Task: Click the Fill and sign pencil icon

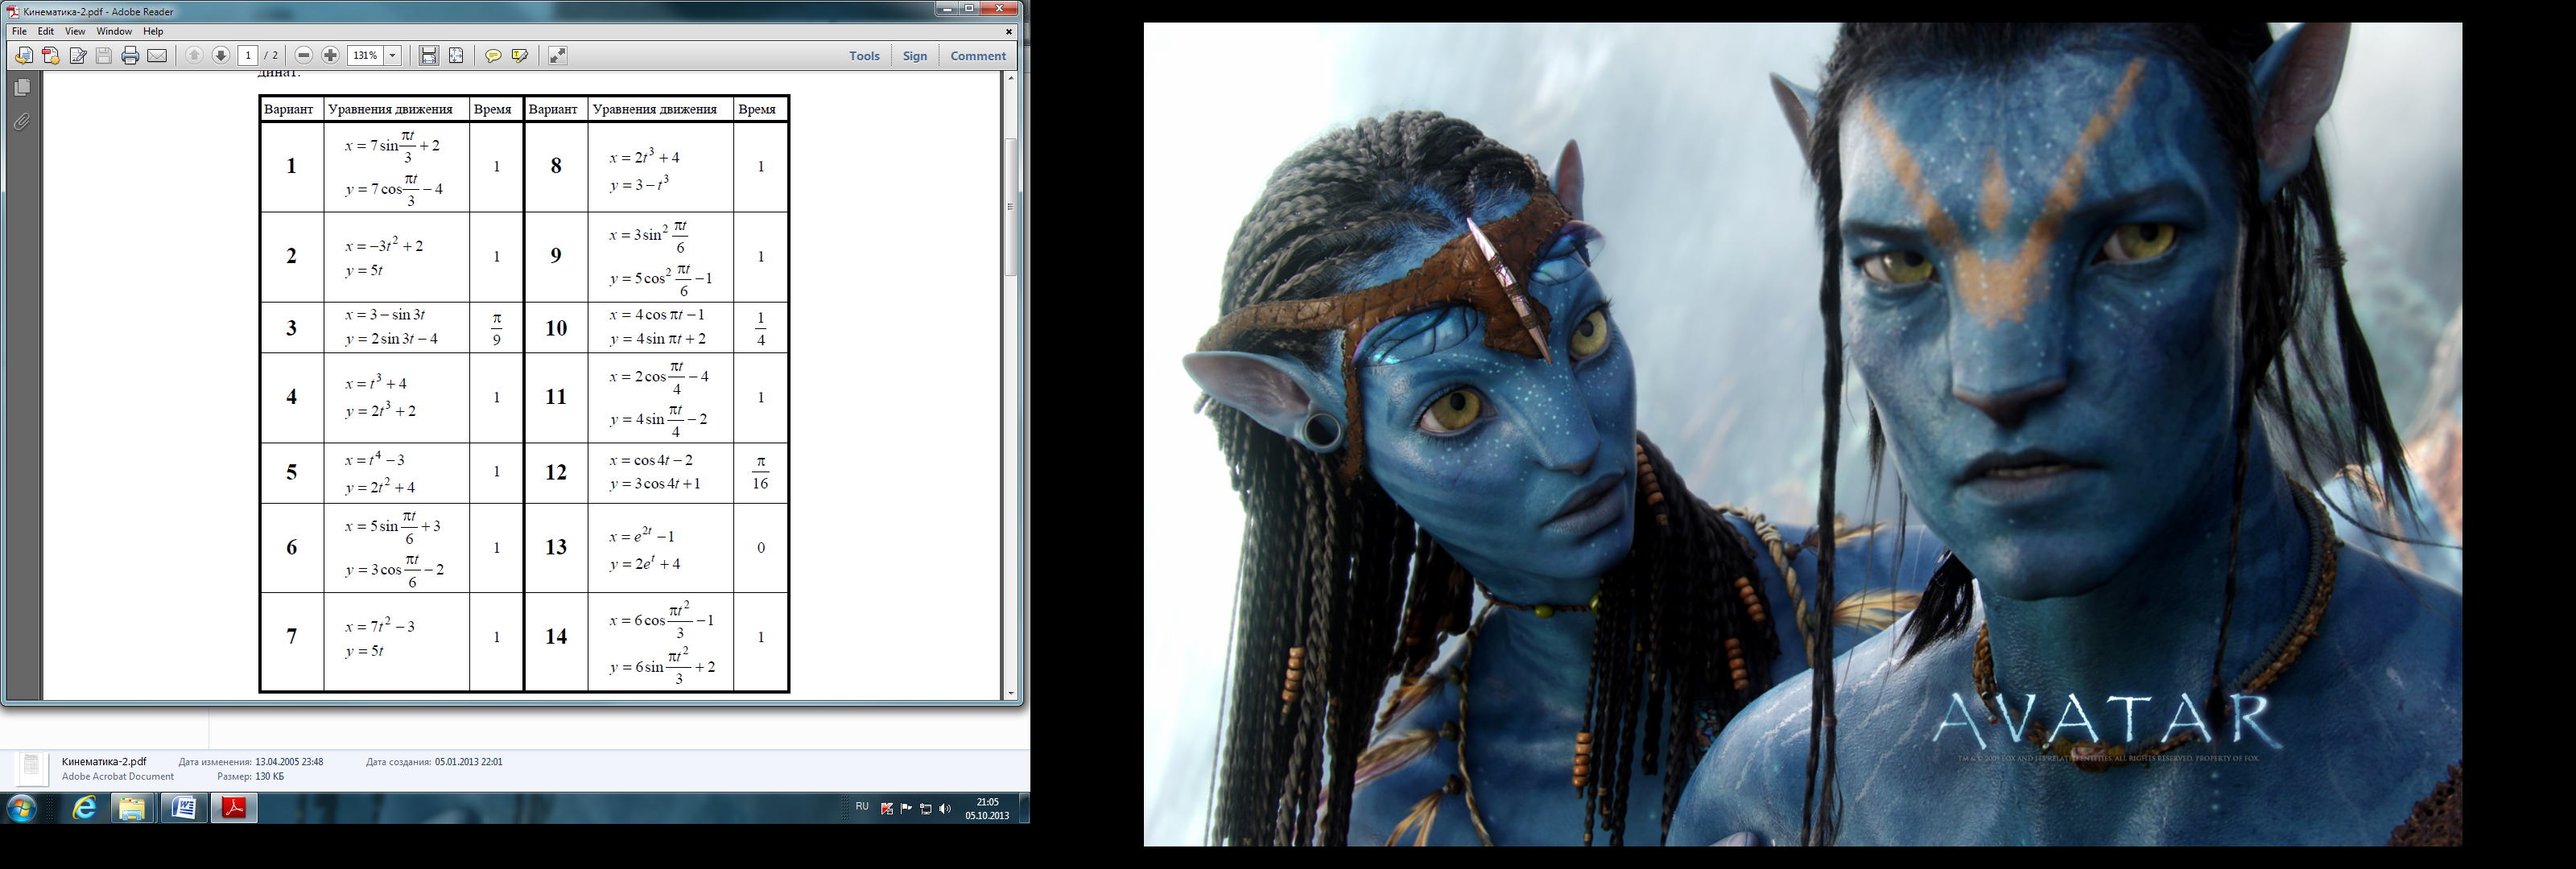Action: [78, 56]
